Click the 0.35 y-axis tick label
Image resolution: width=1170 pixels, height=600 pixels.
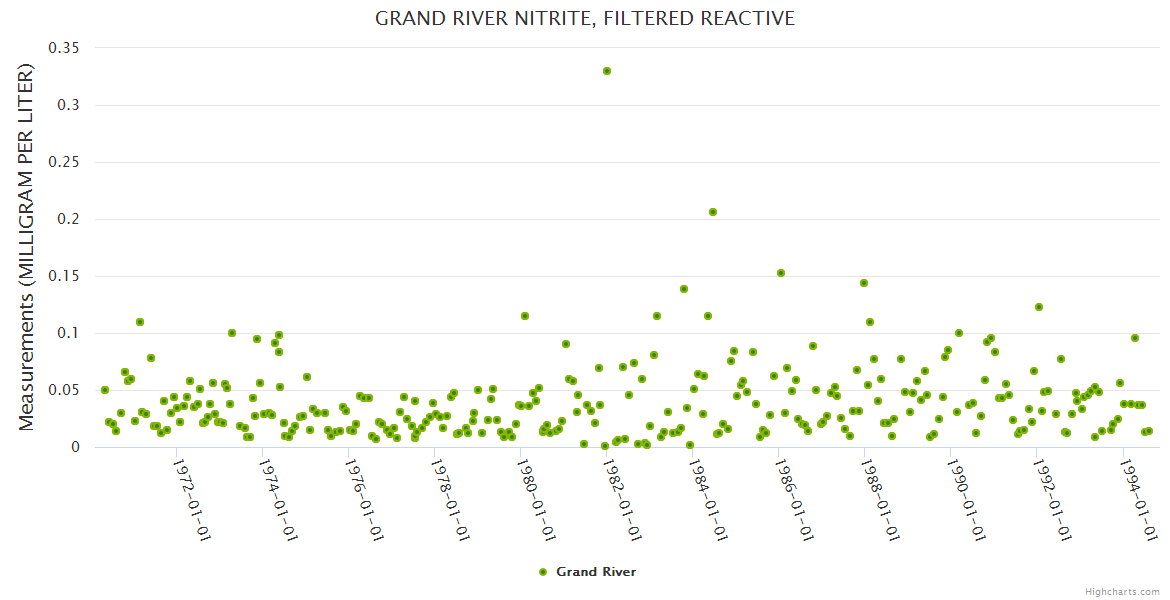(x=65, y=48)
